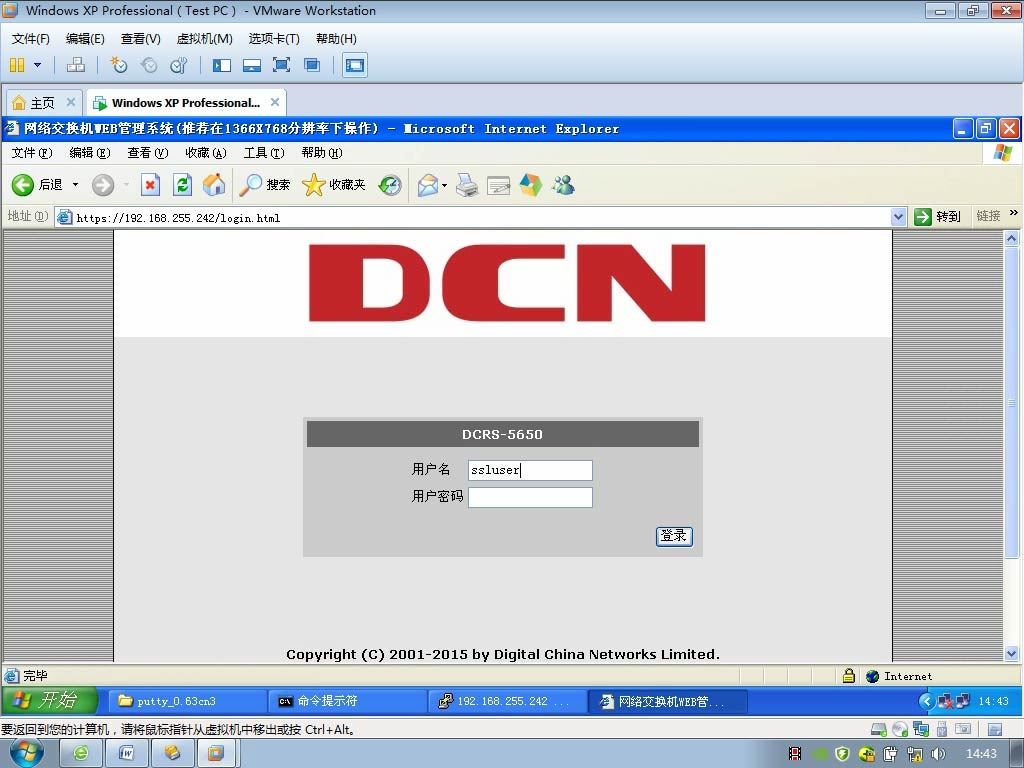Click the 转到 go button
Screen dimensions: 1024x768
[937, 217]
